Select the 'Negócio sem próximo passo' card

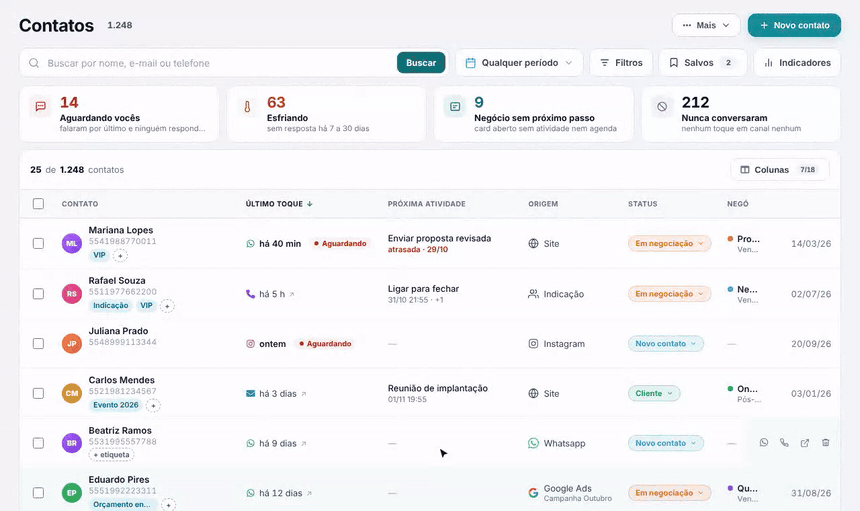point(534,115)
